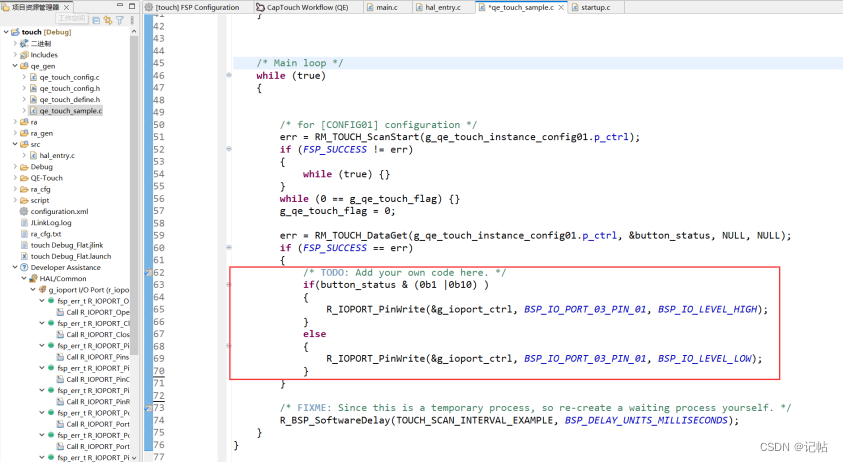Viewport: 843px width, 462px height.
Task: Minimize the project explorer panel
Action: coord(120,6)
